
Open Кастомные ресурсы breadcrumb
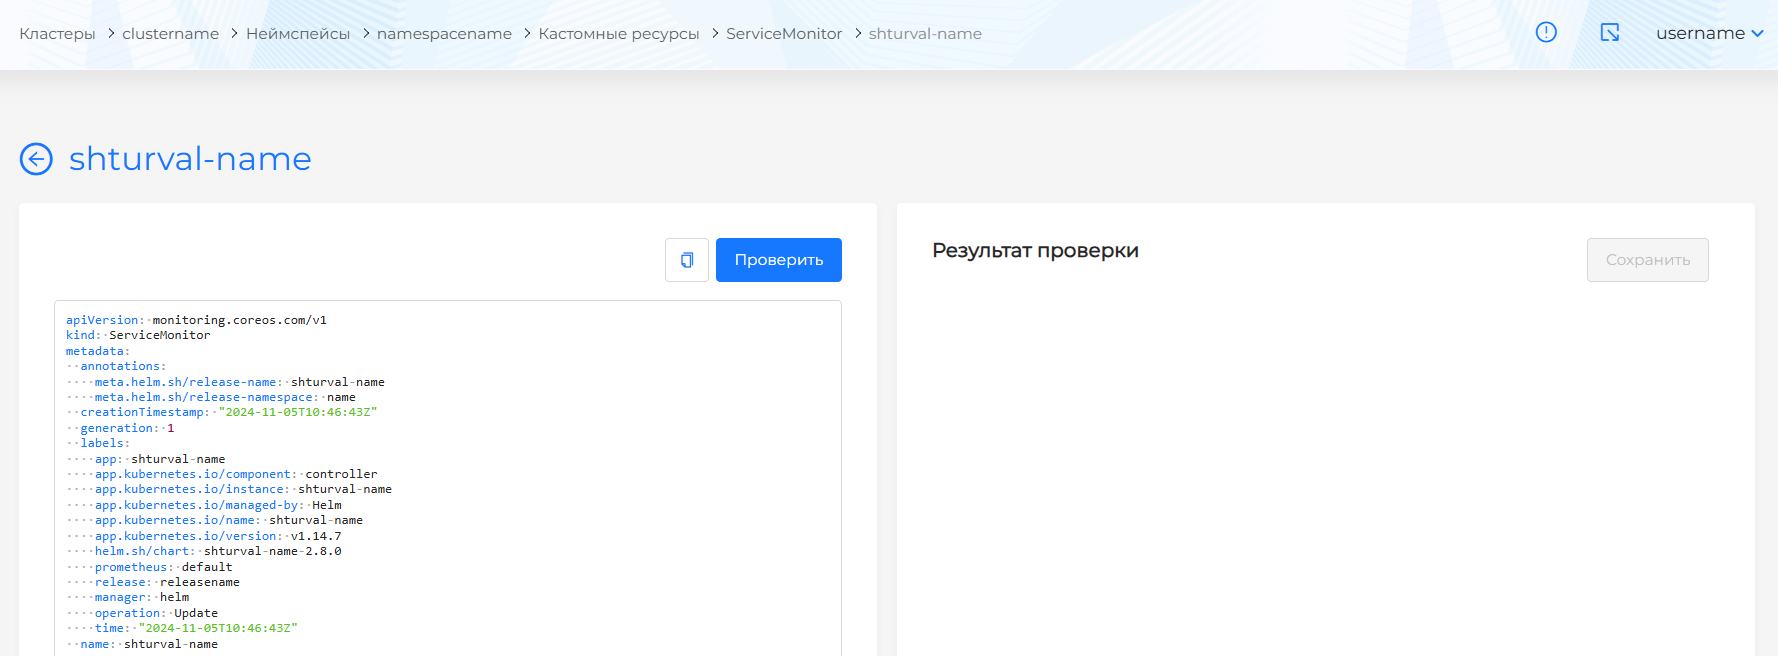pyautogui.click(x=618, y=34)
